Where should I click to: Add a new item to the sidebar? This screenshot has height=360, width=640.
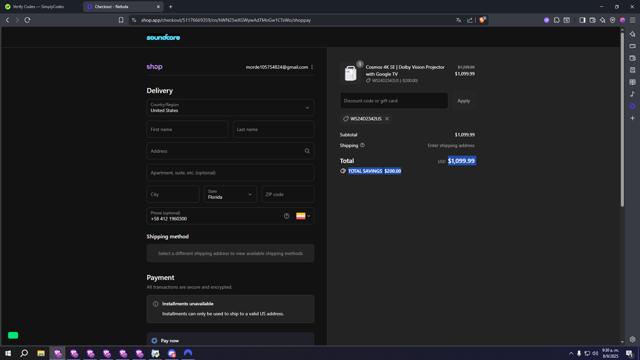point(633,118)
